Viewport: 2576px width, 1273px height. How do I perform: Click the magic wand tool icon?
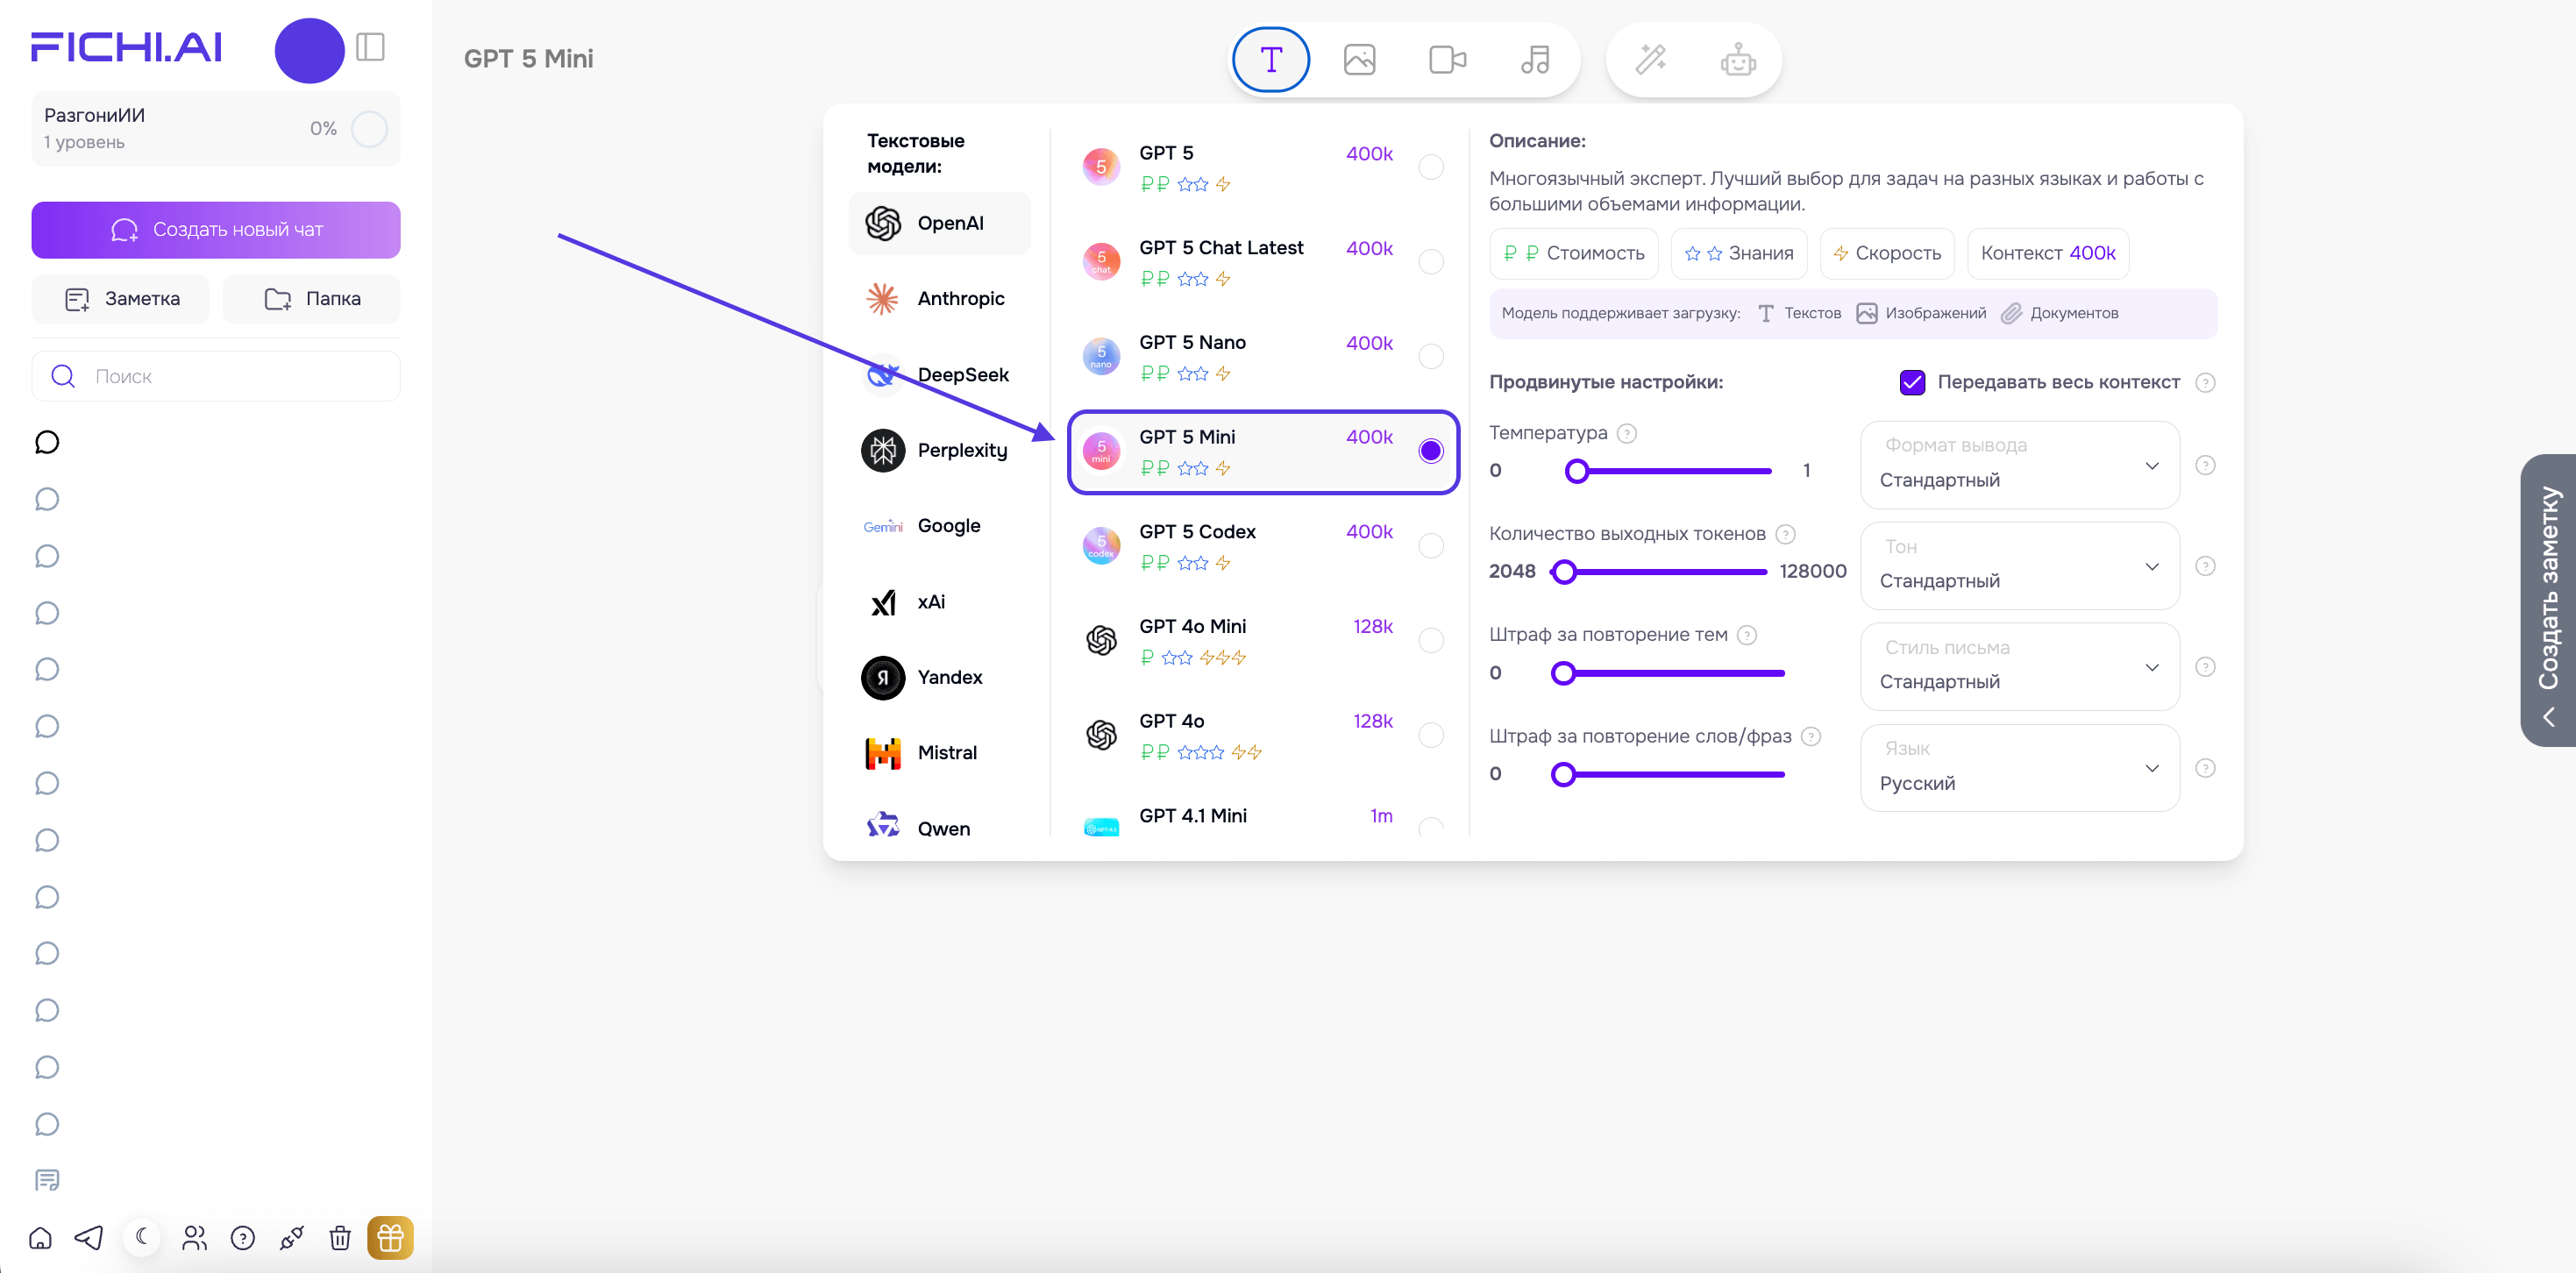1650,60
